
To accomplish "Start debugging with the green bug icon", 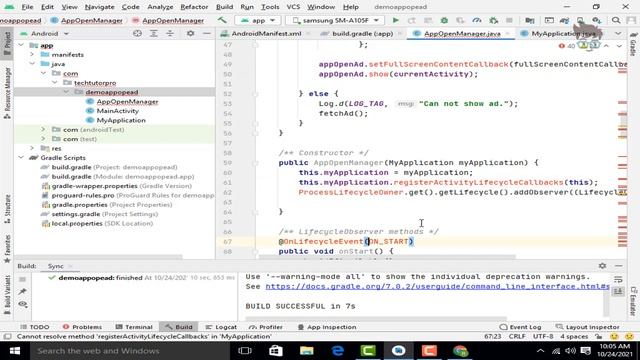I will [444, 20].
